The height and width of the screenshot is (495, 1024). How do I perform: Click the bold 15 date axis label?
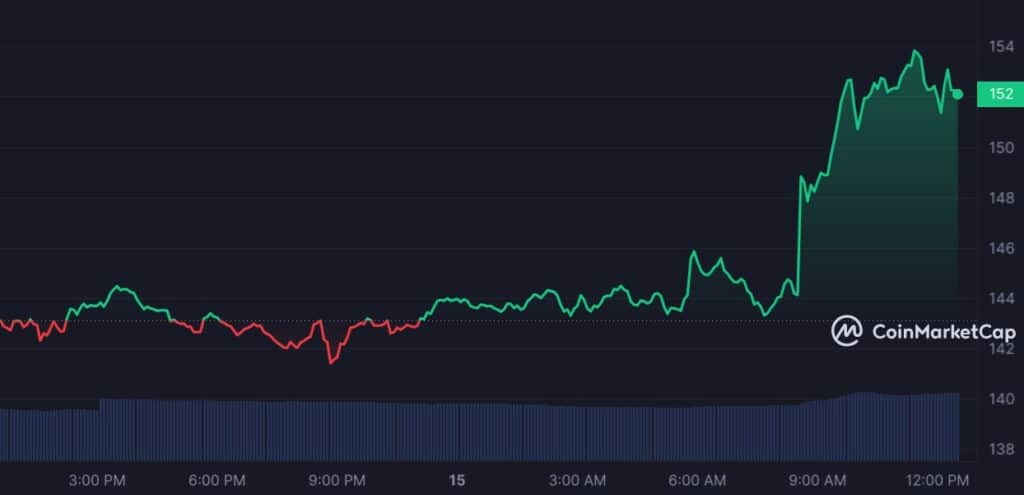457,481
